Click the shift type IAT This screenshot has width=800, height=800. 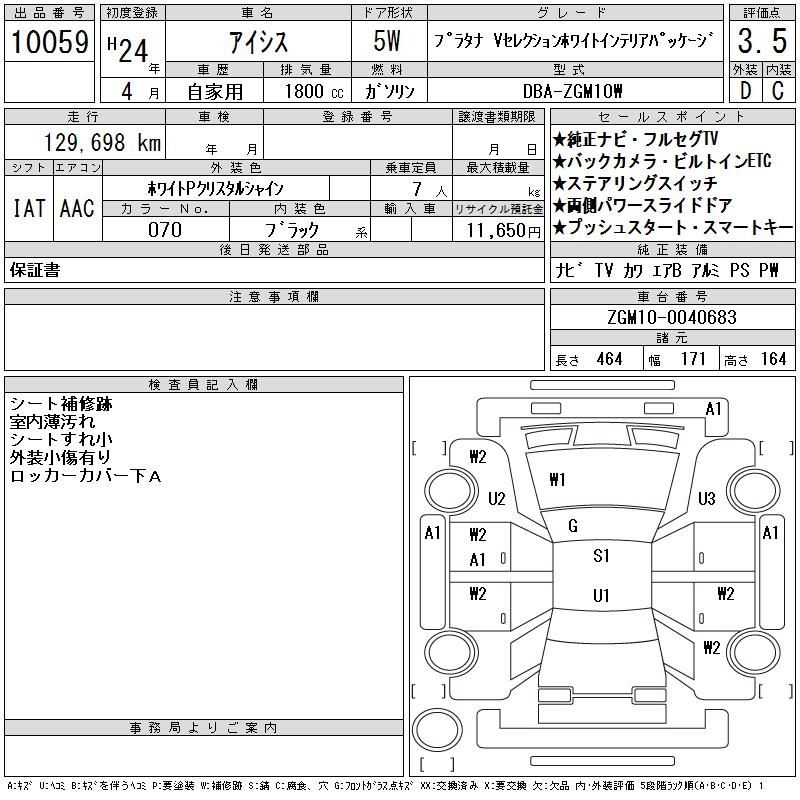point(29,208)
